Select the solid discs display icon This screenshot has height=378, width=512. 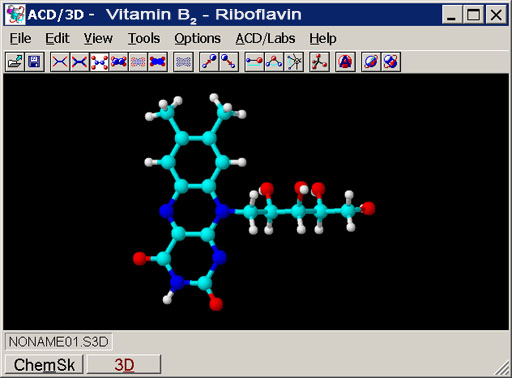click(x=158, y=62)
